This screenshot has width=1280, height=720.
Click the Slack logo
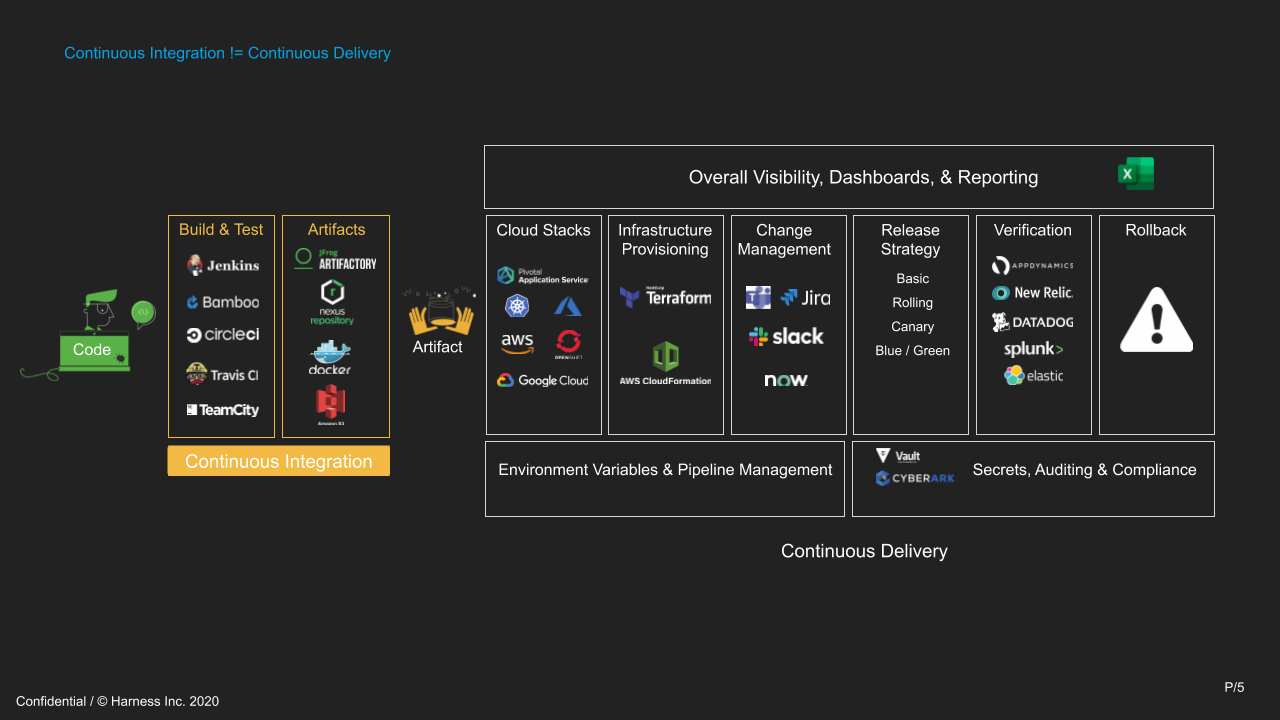(x=786, y=337)
